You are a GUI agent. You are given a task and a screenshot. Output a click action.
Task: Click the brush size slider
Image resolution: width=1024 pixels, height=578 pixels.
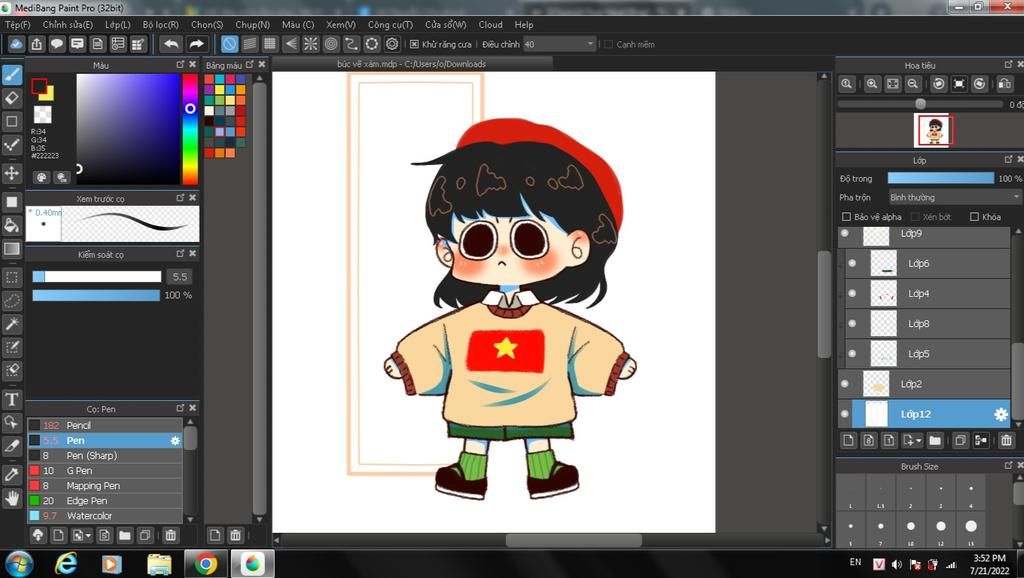click(x=97, y=277)
